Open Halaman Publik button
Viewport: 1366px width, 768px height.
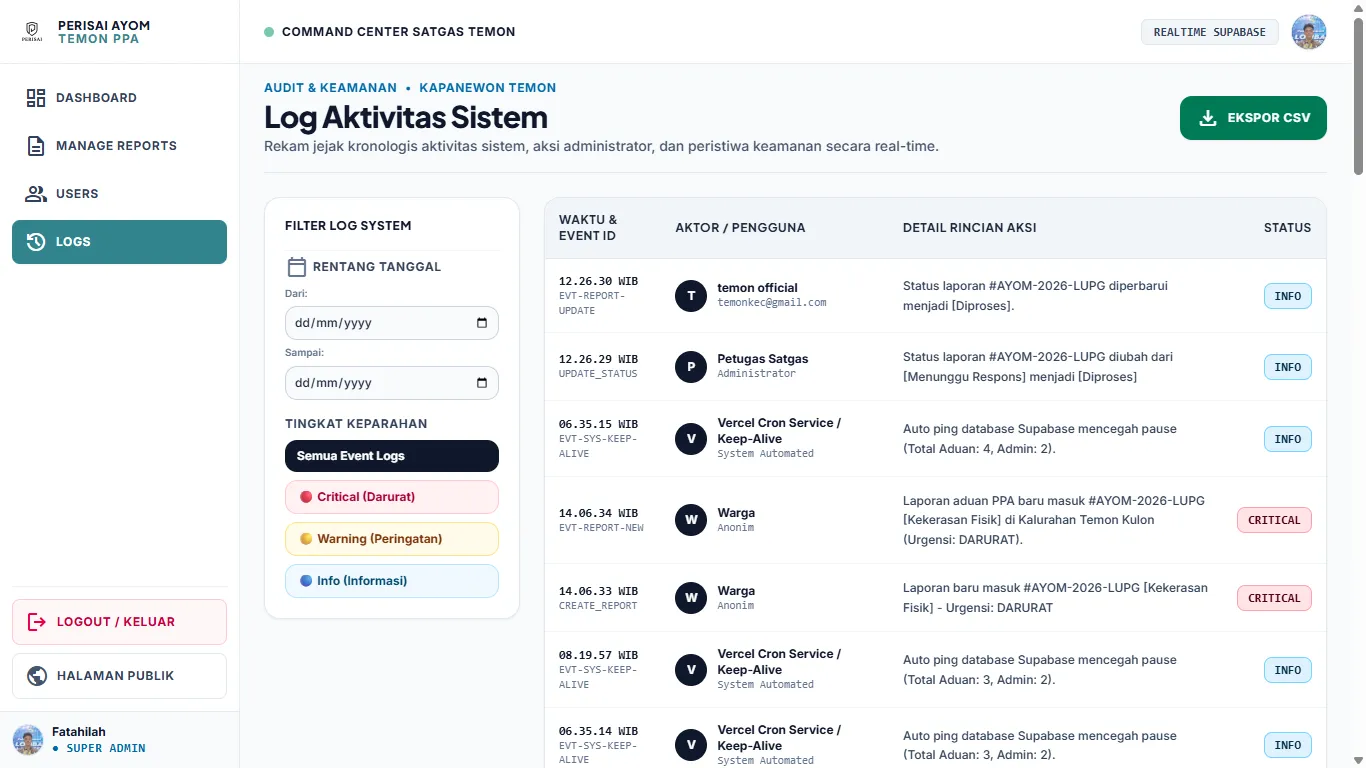click(119, 676)
